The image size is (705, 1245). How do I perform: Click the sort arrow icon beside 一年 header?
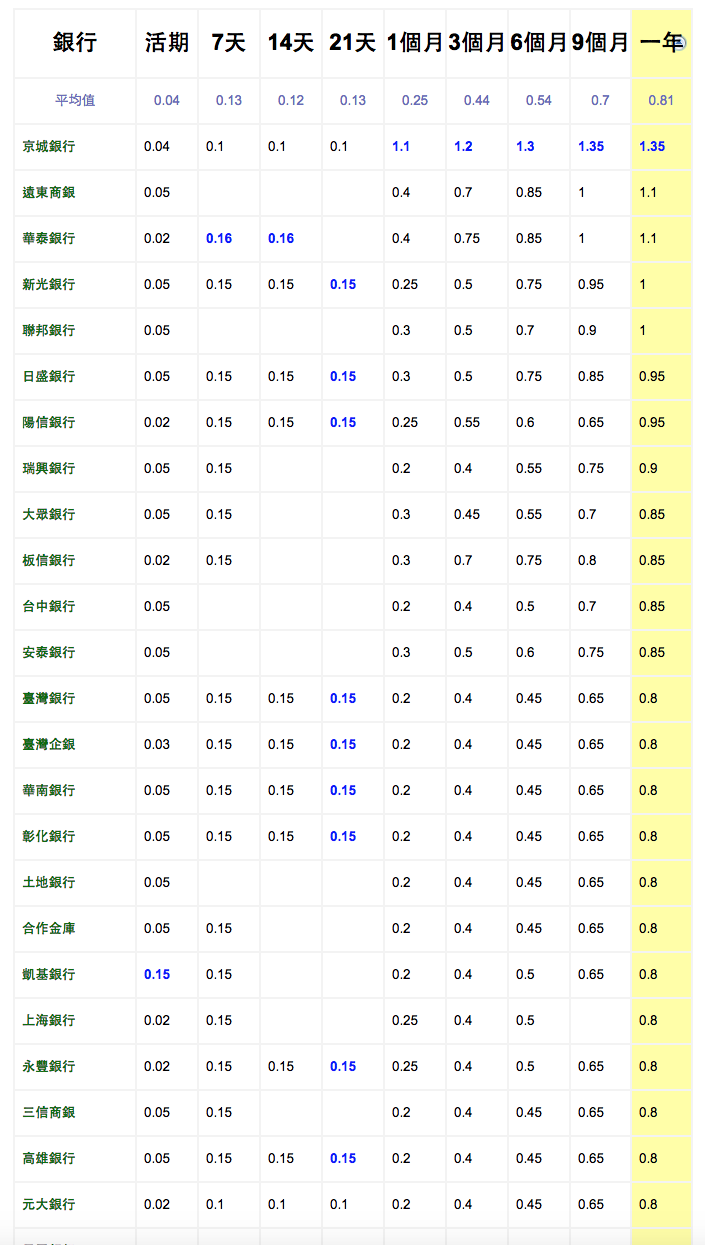coord(680,42)
